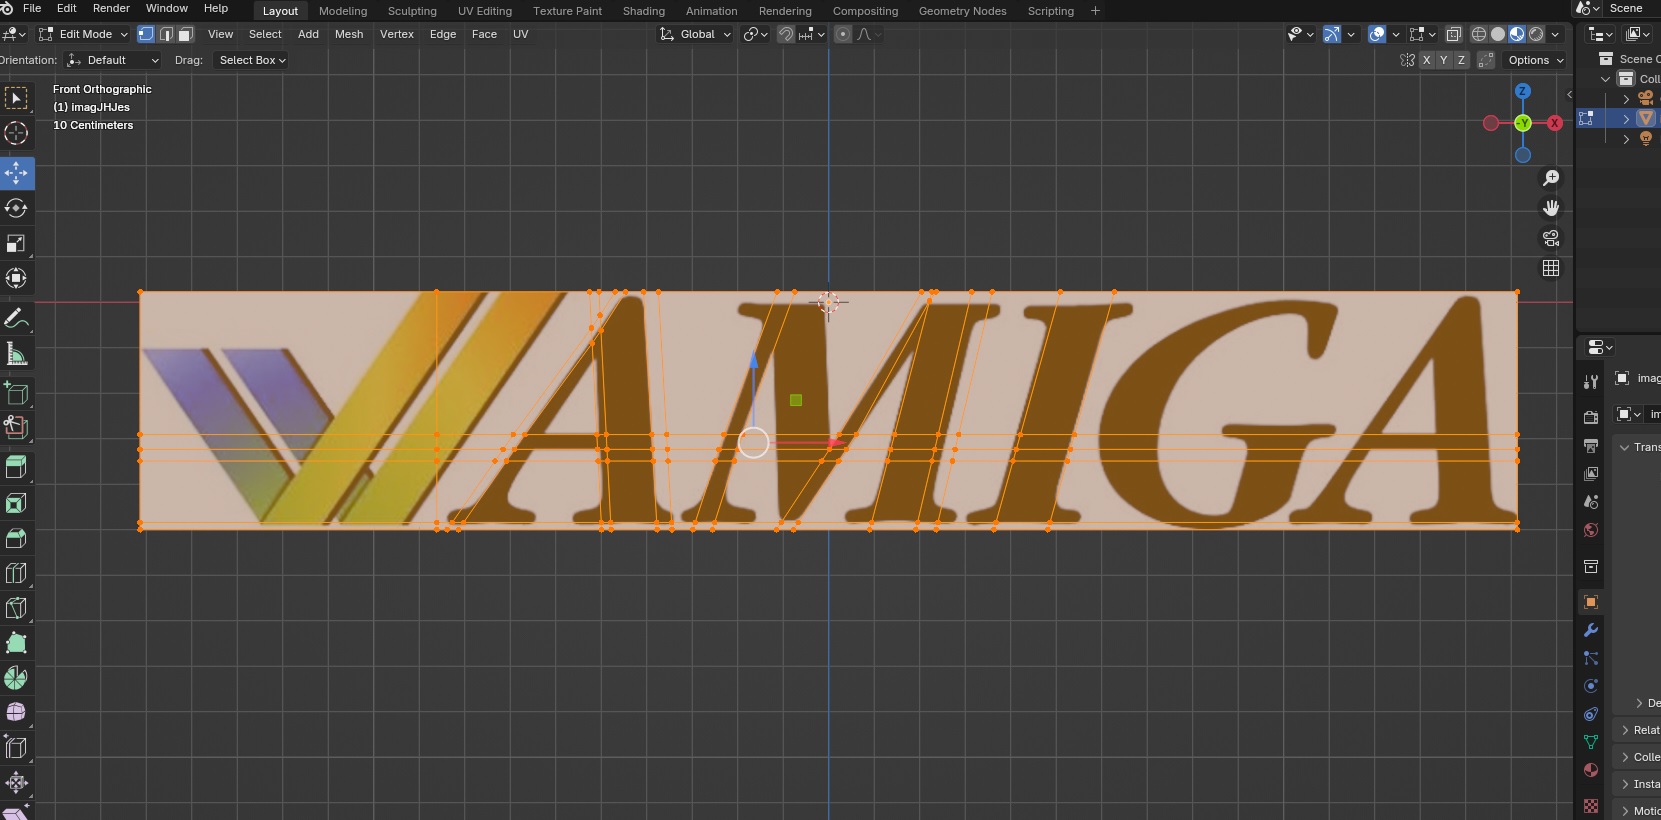This screenshot has width=1661, height=820.
Task: Toggle X axis mirror
Action: click(1427, 60)
